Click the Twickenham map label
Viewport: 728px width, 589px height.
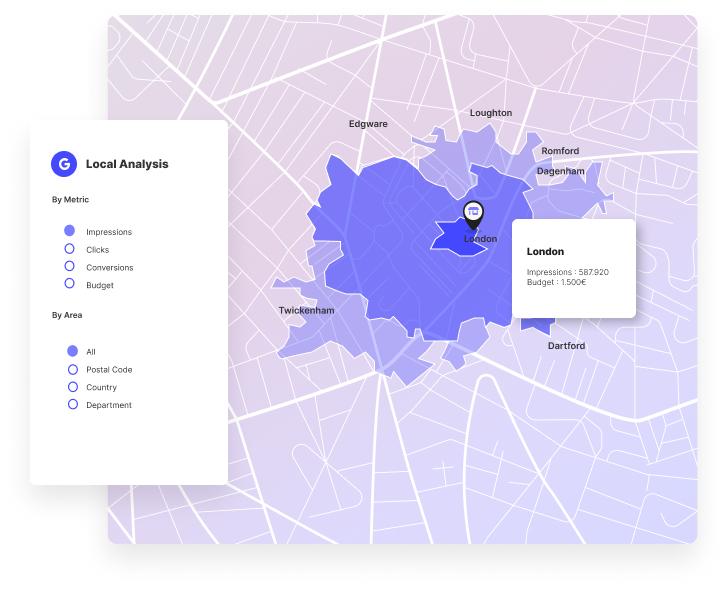pos(306,311)
